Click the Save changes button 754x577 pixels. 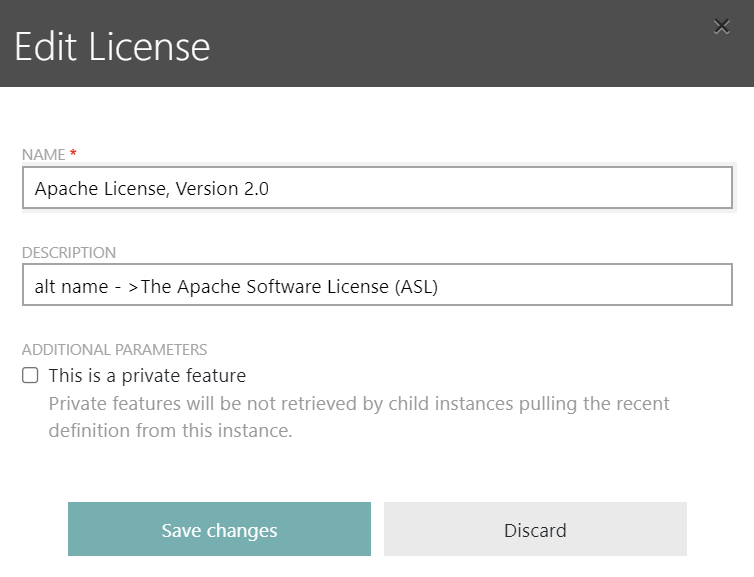coord(219,529)
